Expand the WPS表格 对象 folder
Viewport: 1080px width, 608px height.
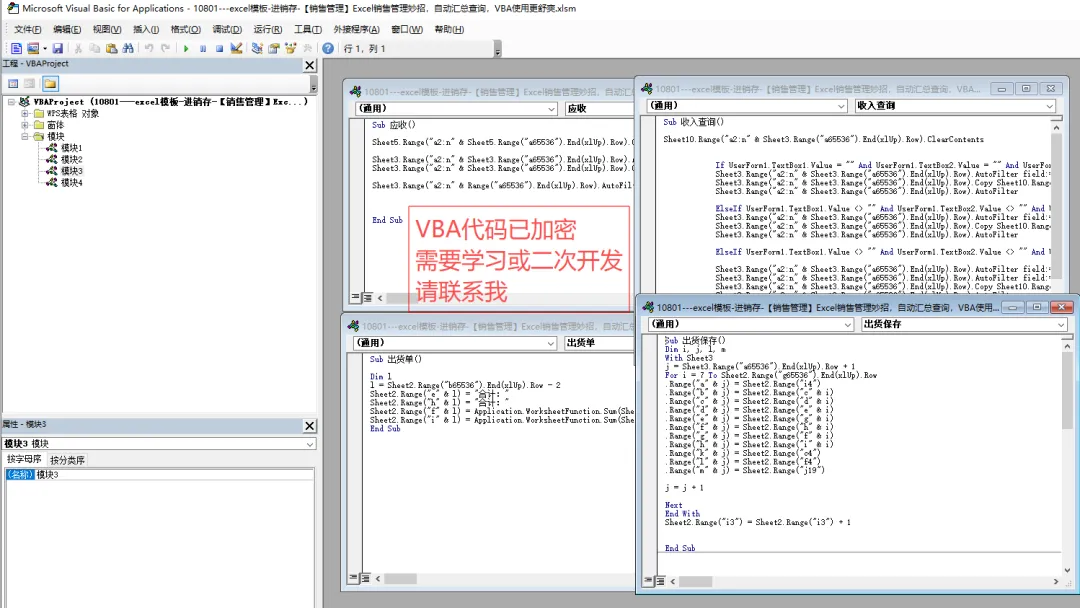[x=25, y=114]
